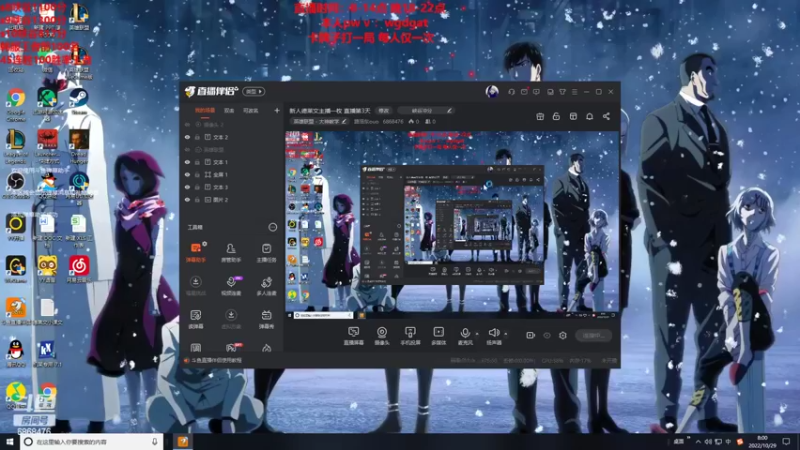Viewport: 800px width, 450px height.
Task: Click the user avatar in title bar
Action: [492, 91]
